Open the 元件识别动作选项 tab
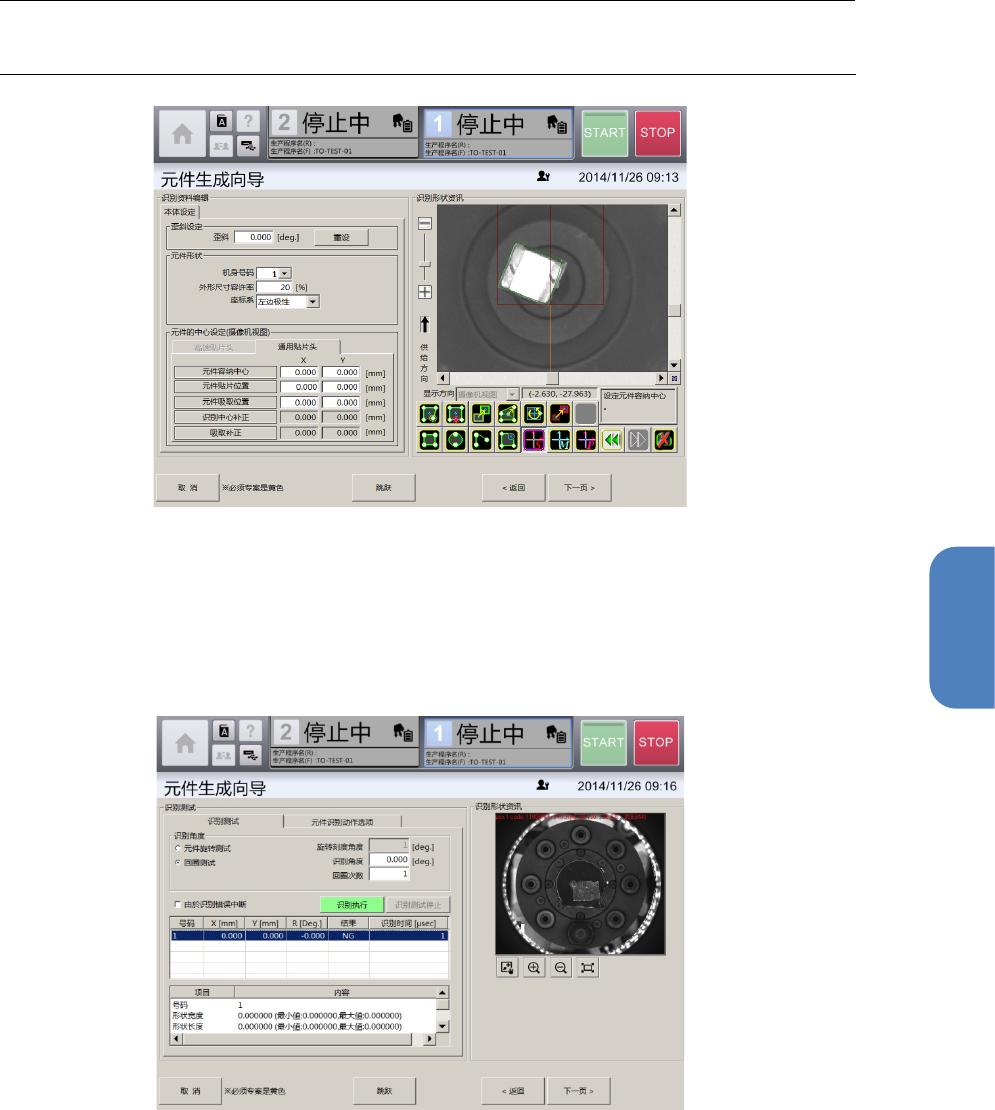The width and height of the screenshot is (995, 1110). (343, 822)
